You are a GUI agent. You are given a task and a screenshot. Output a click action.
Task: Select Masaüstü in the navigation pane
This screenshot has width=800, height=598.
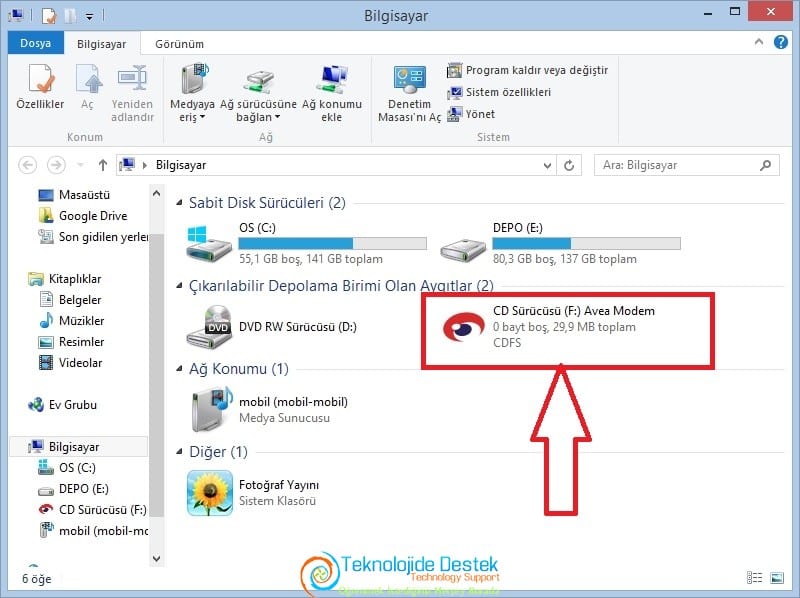[x=74, y=195]
